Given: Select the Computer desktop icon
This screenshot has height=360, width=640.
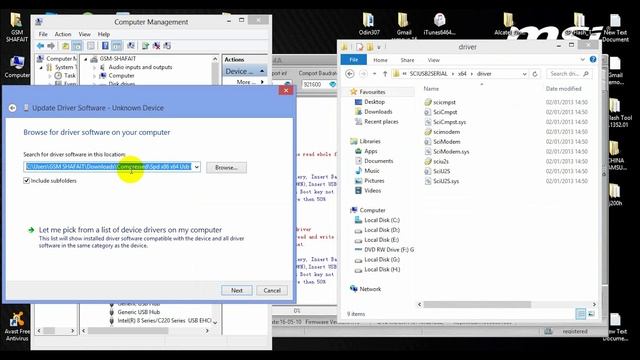Looking at the screenshot, I should point(17,66).
